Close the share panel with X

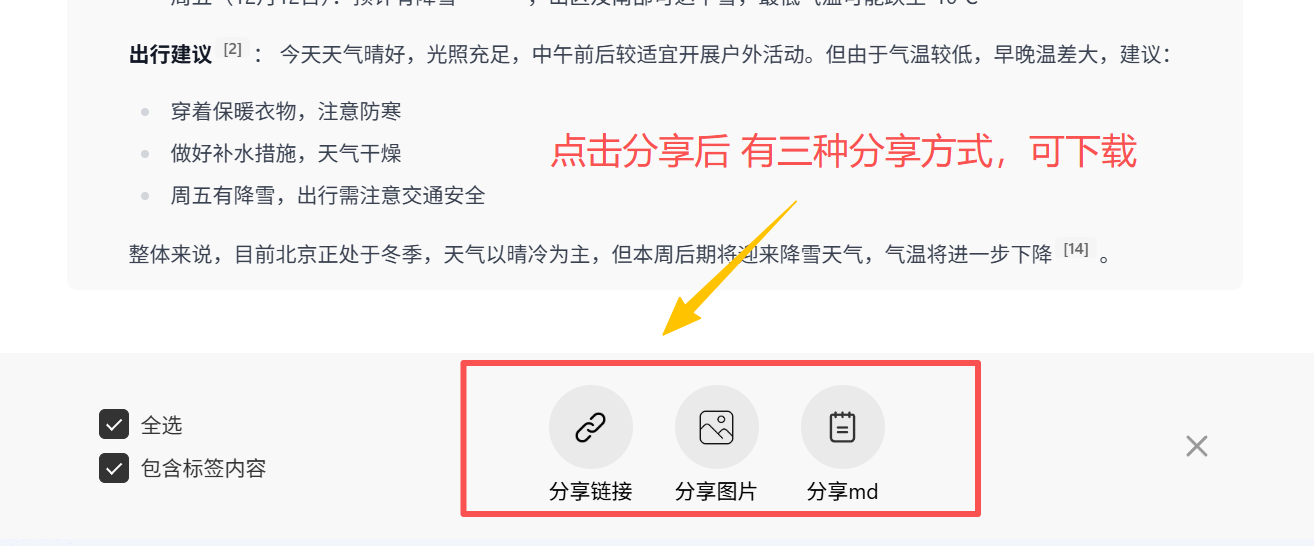coord(1197,446)
